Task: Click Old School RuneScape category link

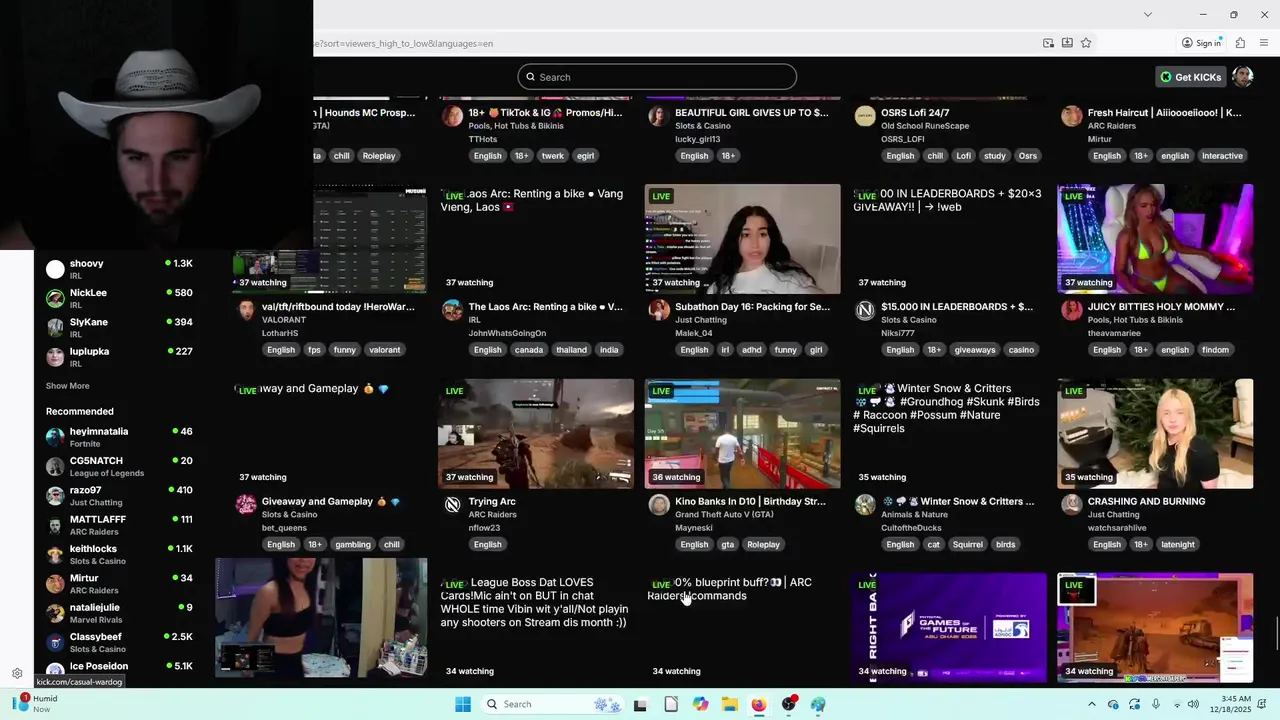Action: 925,126
